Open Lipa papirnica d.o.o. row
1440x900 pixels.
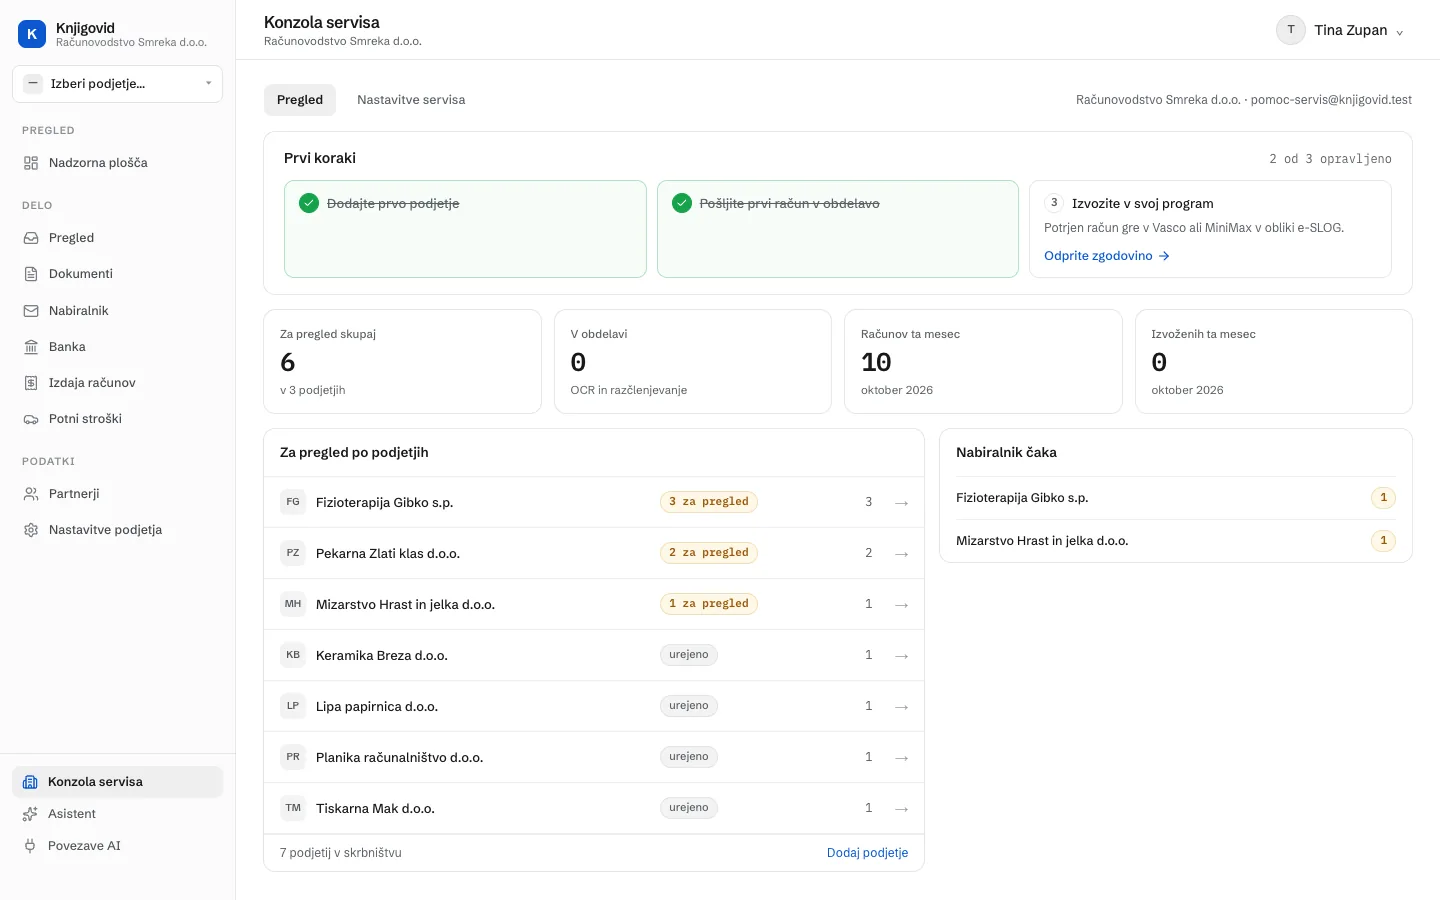(x=594, y=706)
